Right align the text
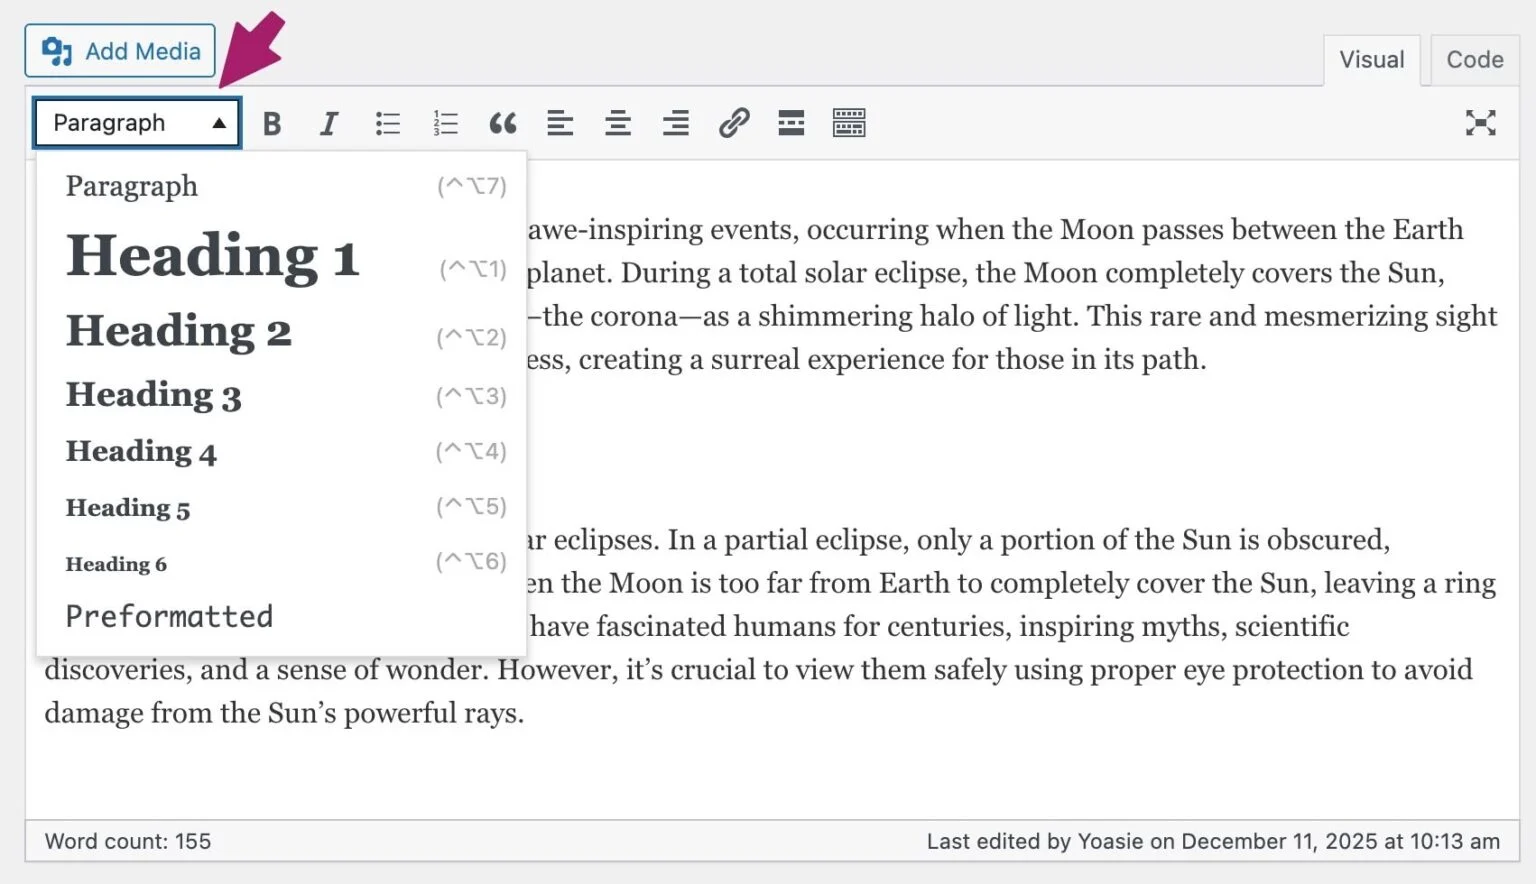 coord(675,122)
